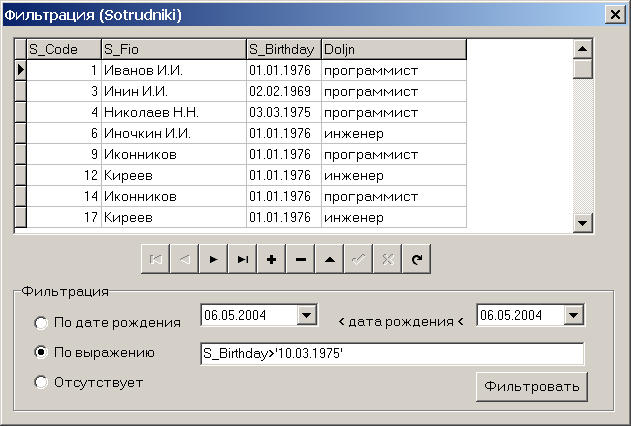This screenshot has height=426, width=631.
Task: Click the left date field text 06.05.2004
Action: [235, 315]
